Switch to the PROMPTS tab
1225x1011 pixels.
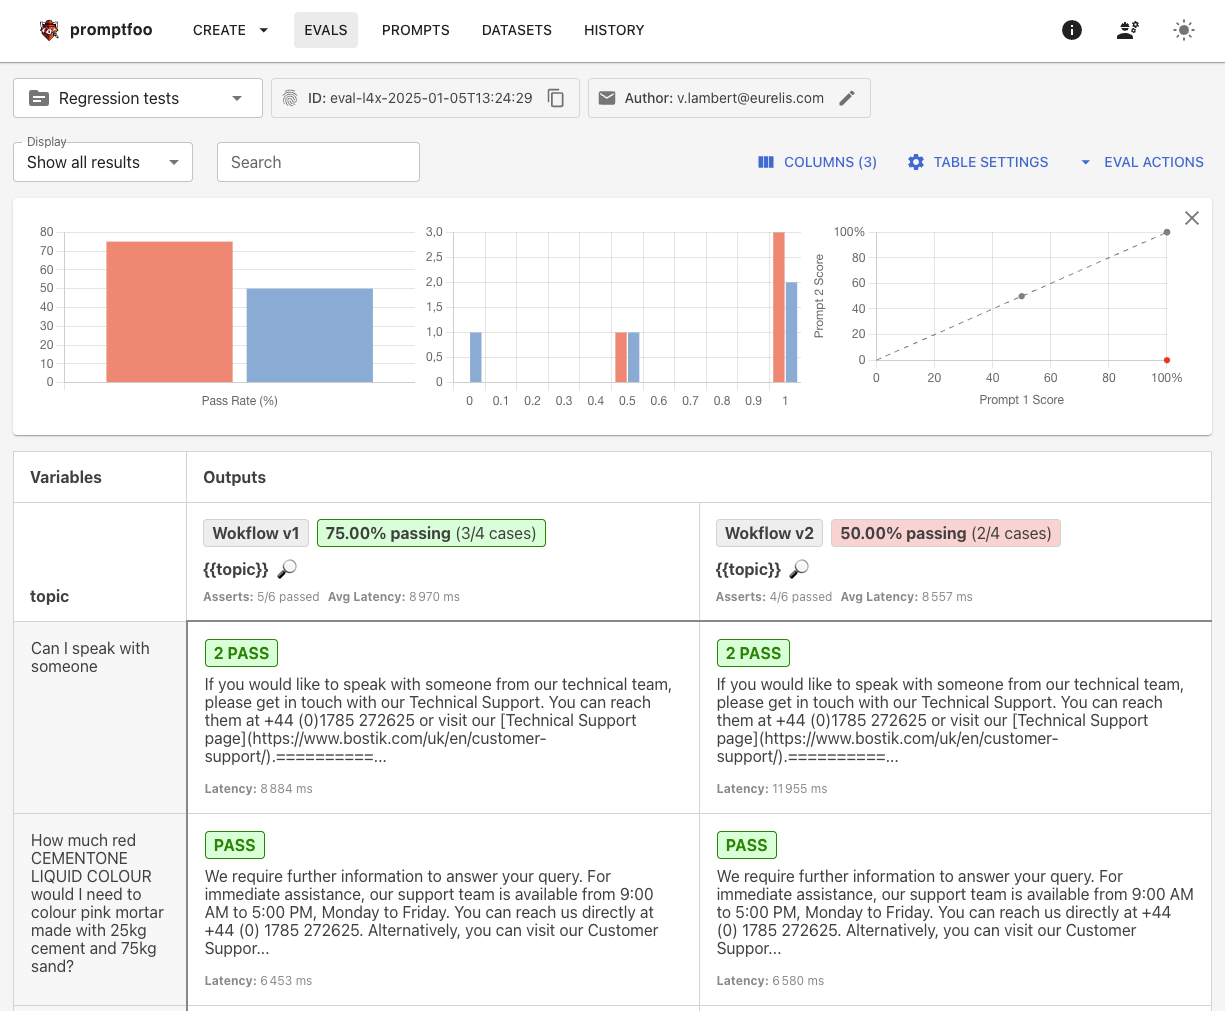click(416, 30)
